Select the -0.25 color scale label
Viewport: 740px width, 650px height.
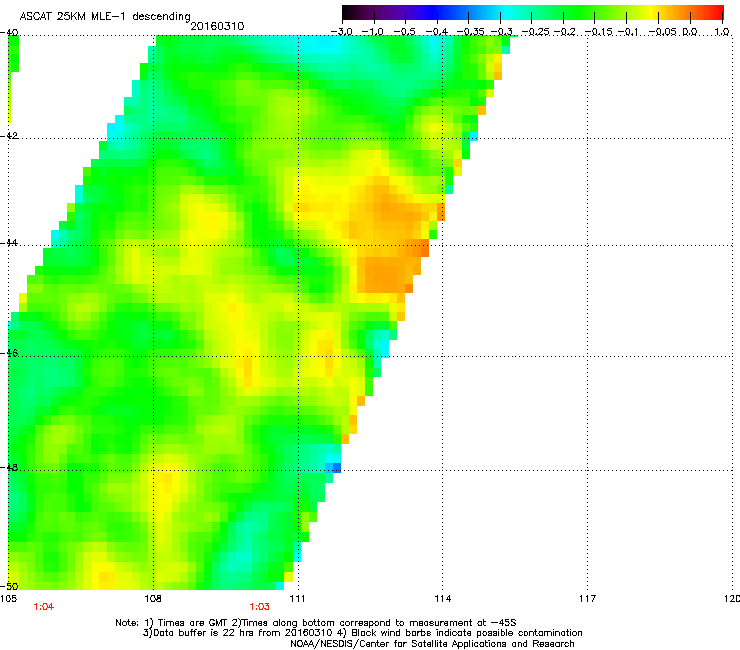[x=535, y=32]
